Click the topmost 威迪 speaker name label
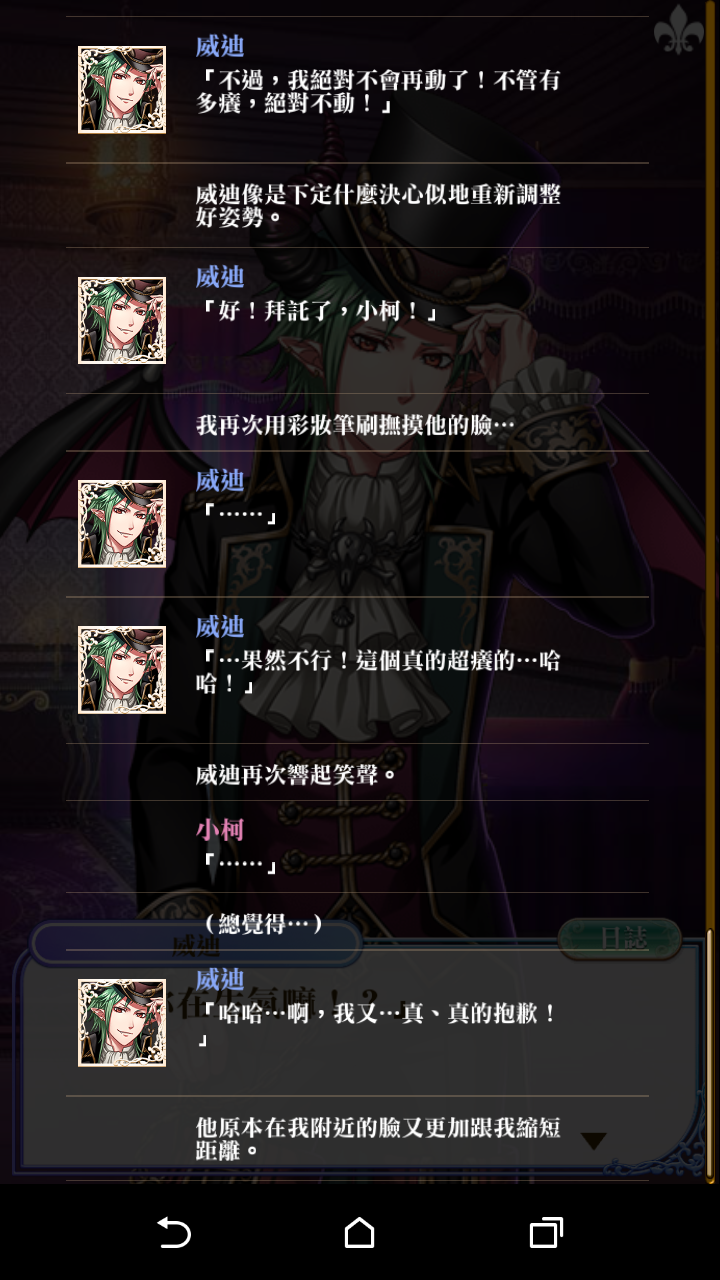 220,46
